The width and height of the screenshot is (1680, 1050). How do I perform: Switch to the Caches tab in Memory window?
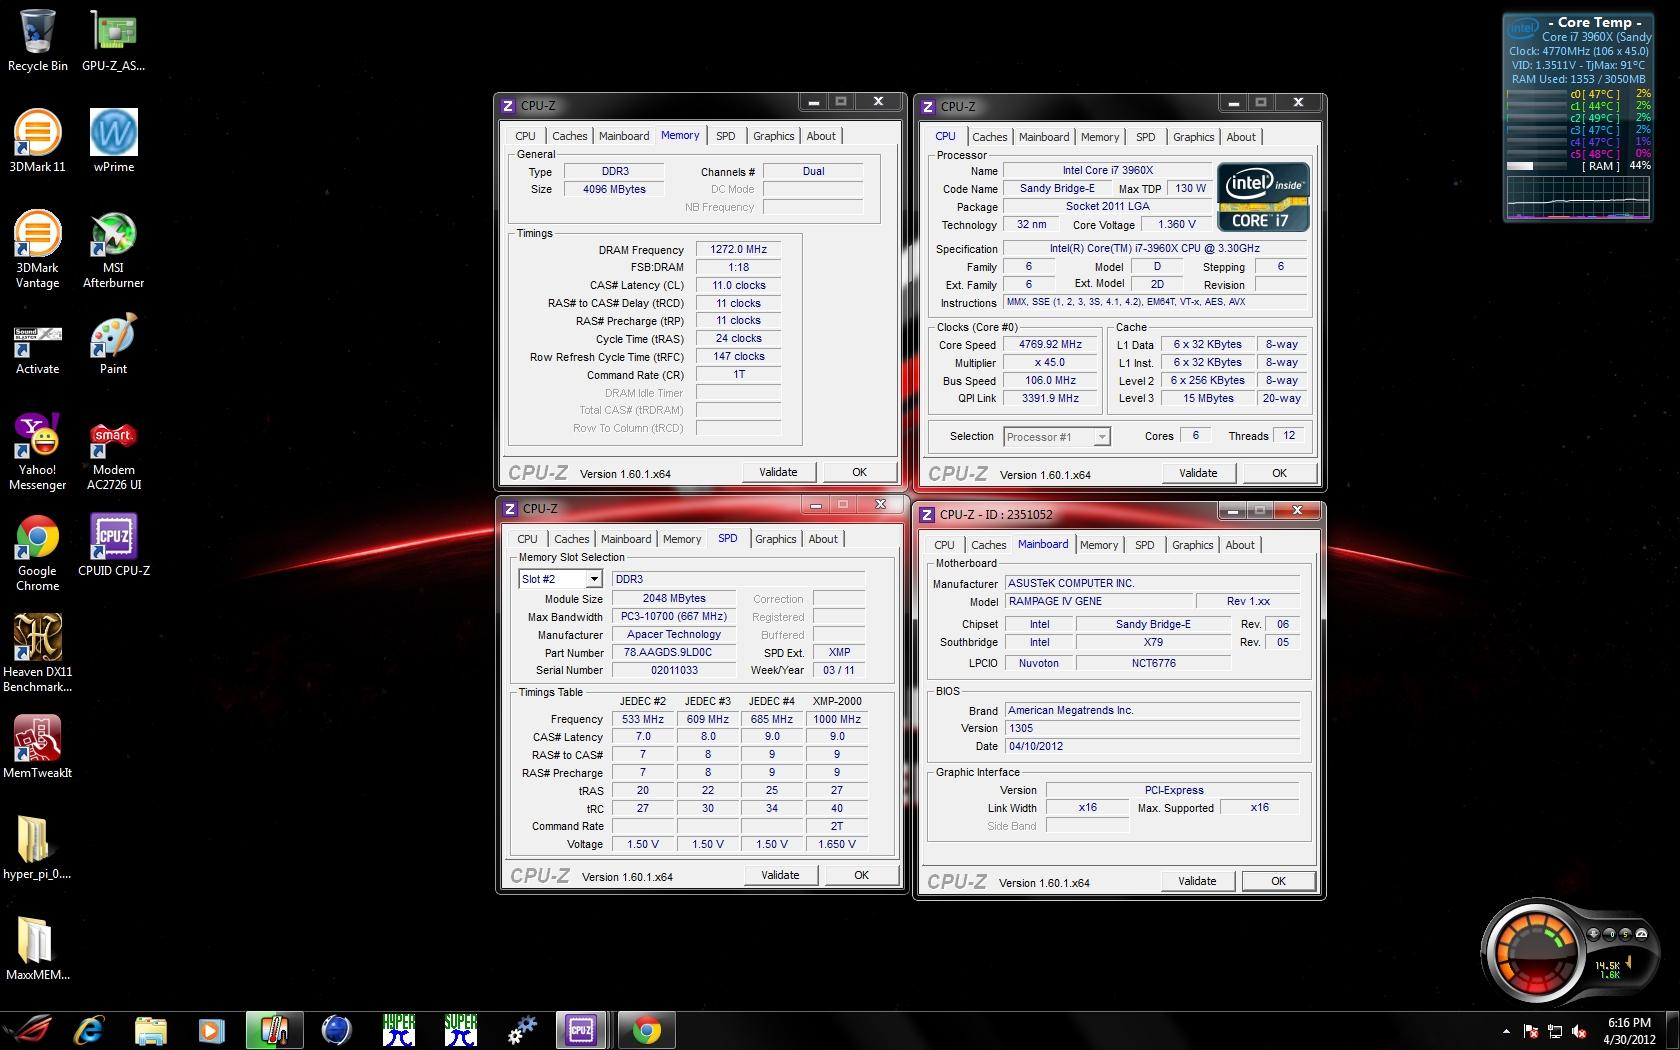570,136
